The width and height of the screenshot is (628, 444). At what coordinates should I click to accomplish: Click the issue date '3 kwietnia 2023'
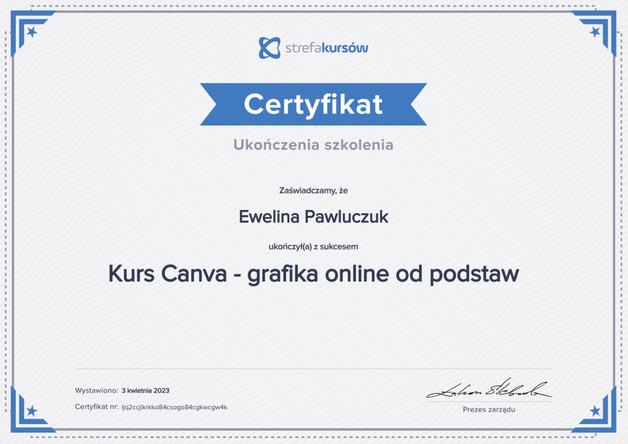click(145, 390)
